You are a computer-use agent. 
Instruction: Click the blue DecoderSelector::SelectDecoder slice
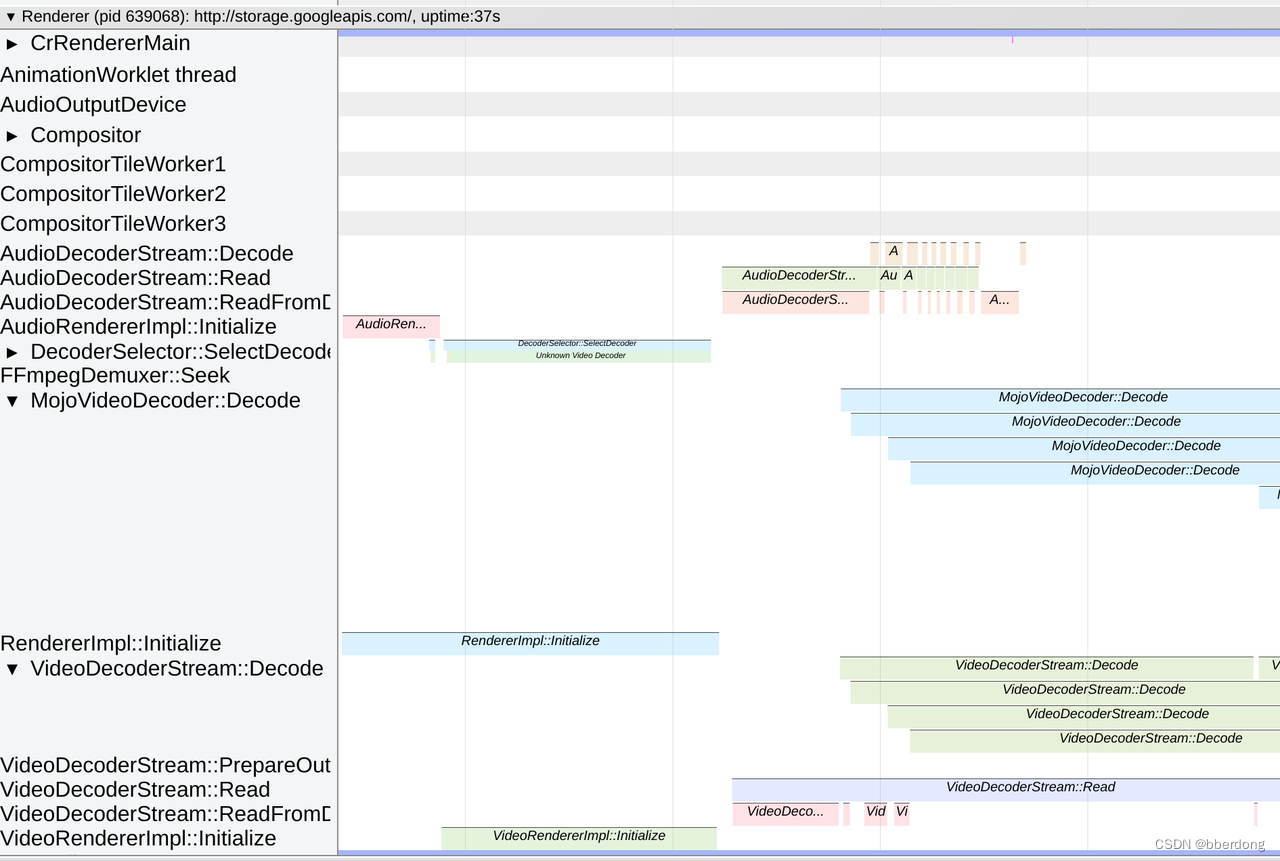tap(577, 345)
